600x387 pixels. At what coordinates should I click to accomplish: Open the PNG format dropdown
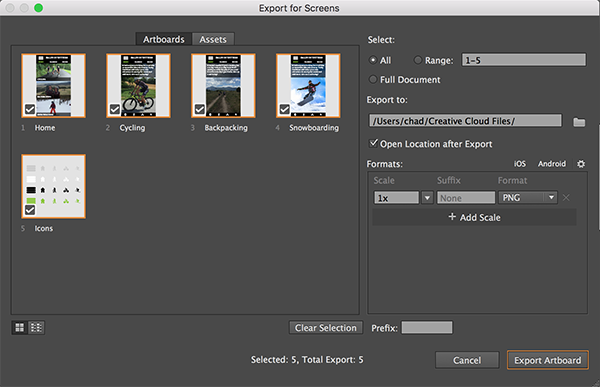[528, 198]
